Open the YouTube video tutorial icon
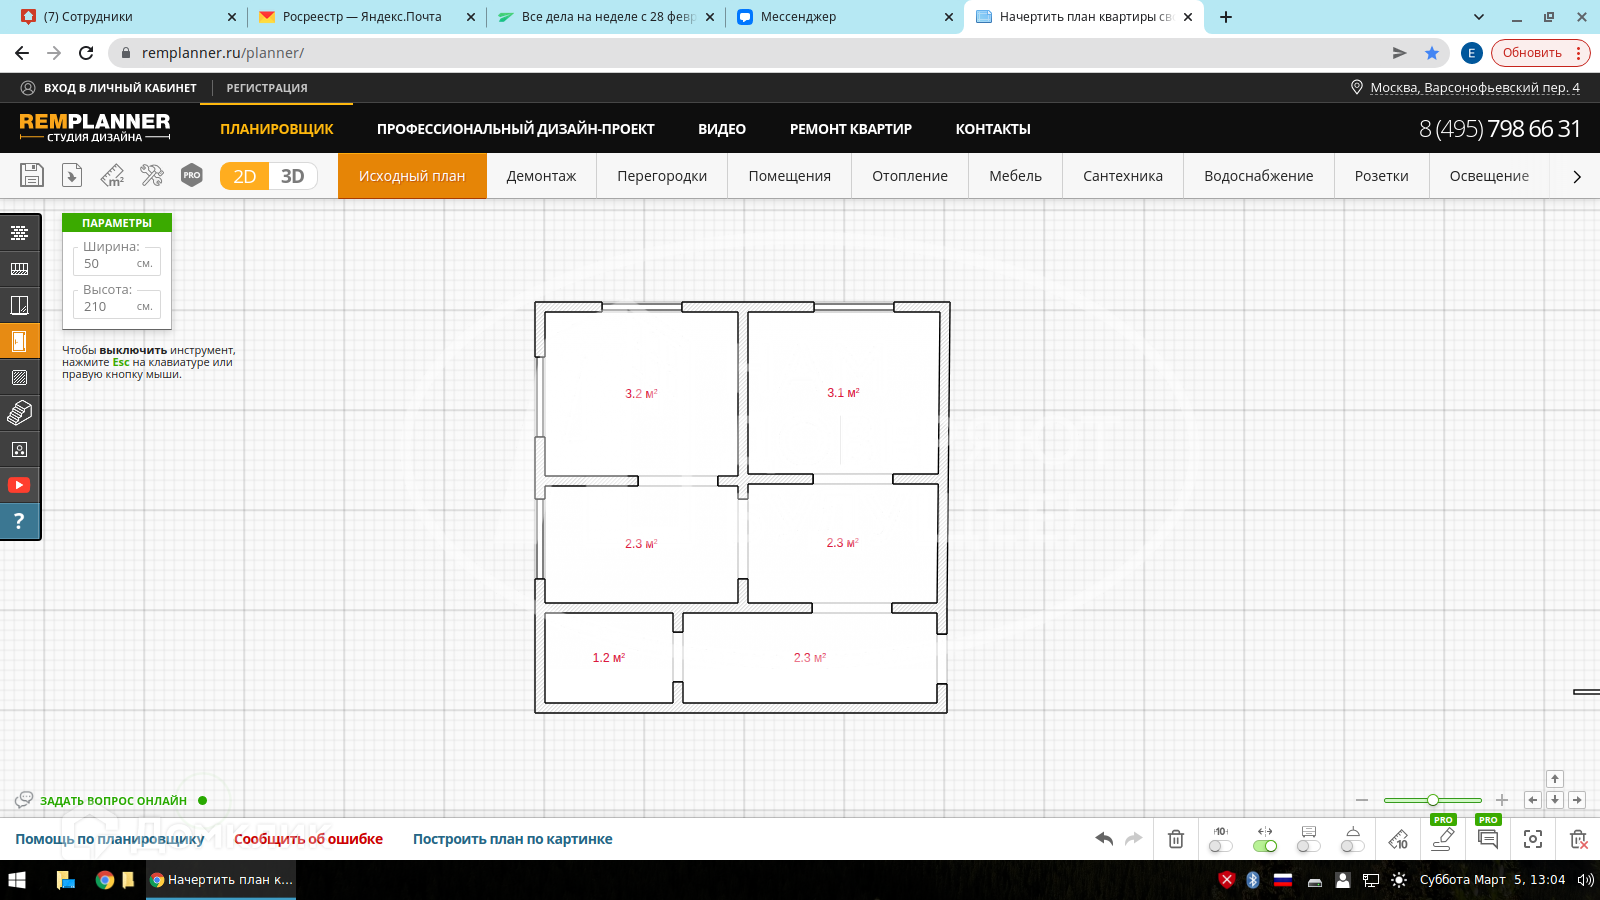 pyautogui.click(x=19, y=485)
